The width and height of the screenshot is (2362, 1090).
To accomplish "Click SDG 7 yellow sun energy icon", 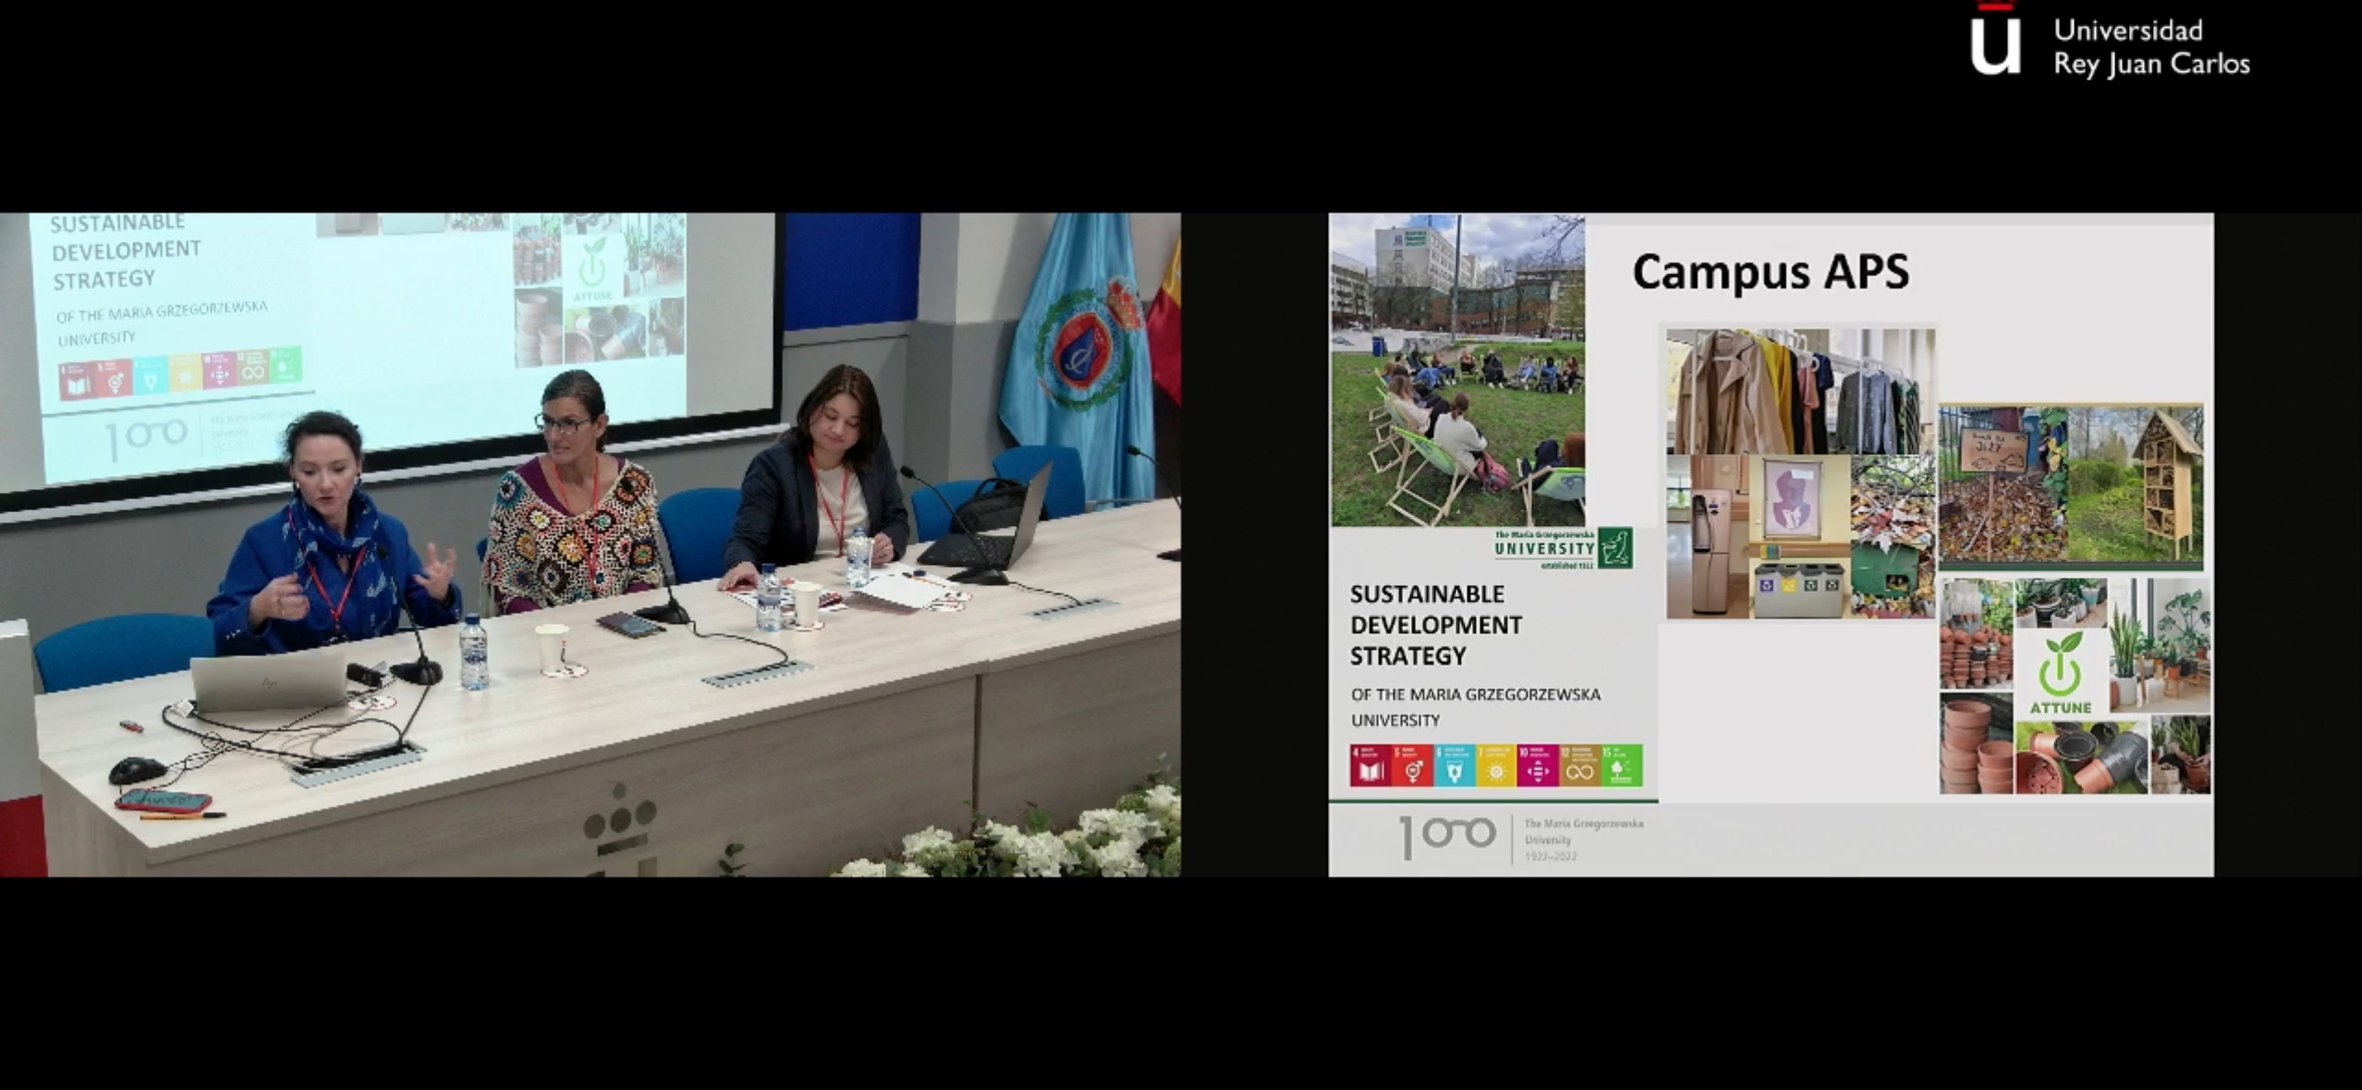I will click(x=1495, y=766).
